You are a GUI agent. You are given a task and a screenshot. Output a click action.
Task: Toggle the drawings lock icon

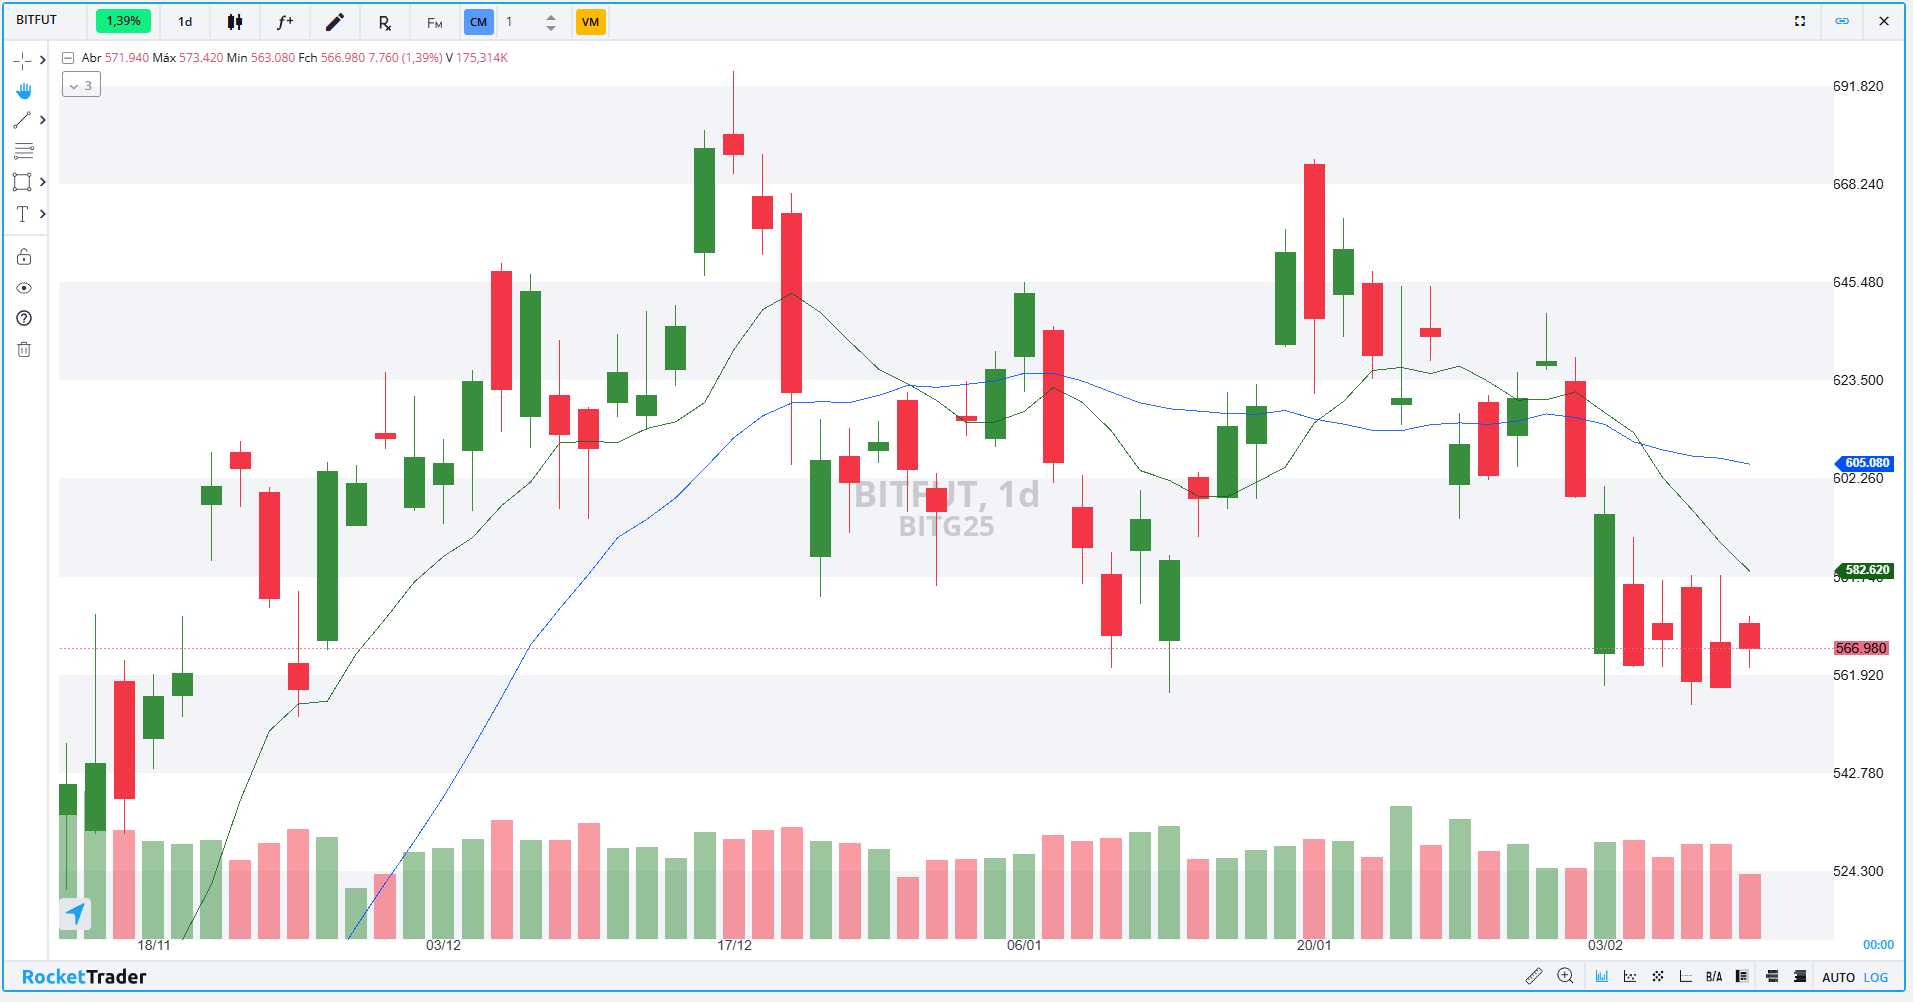click(x=24, y=257)
